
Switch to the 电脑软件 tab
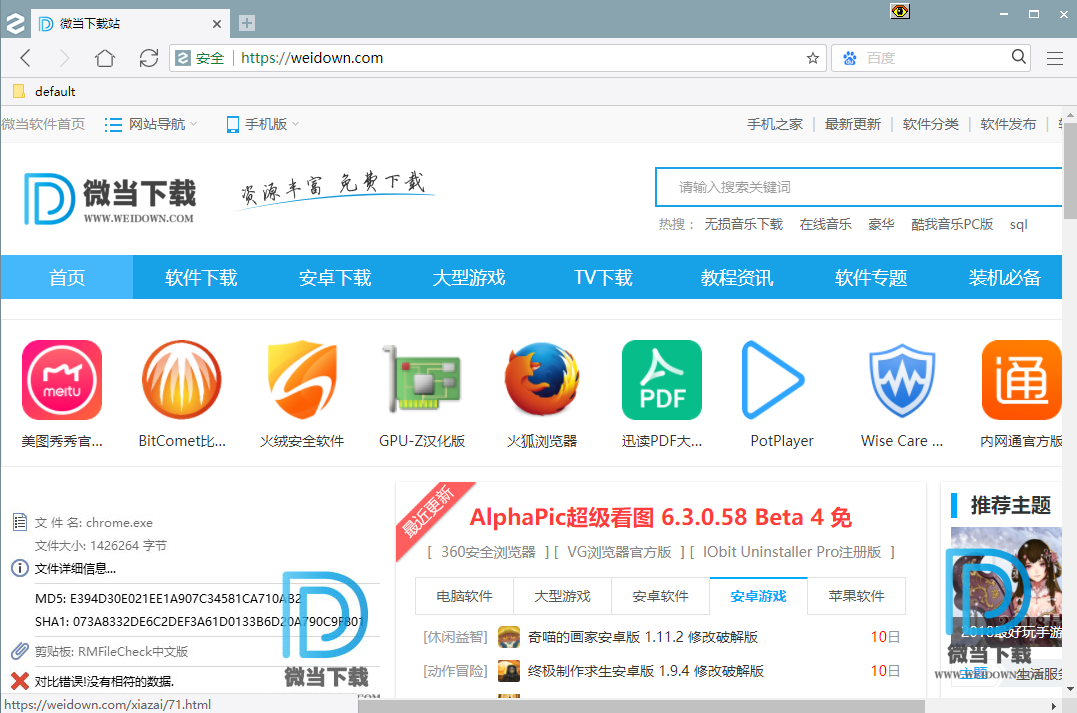[x=464, y=596]
